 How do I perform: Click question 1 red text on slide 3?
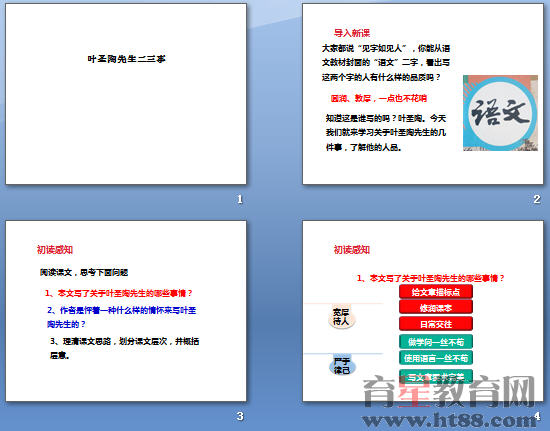(119, 293)
